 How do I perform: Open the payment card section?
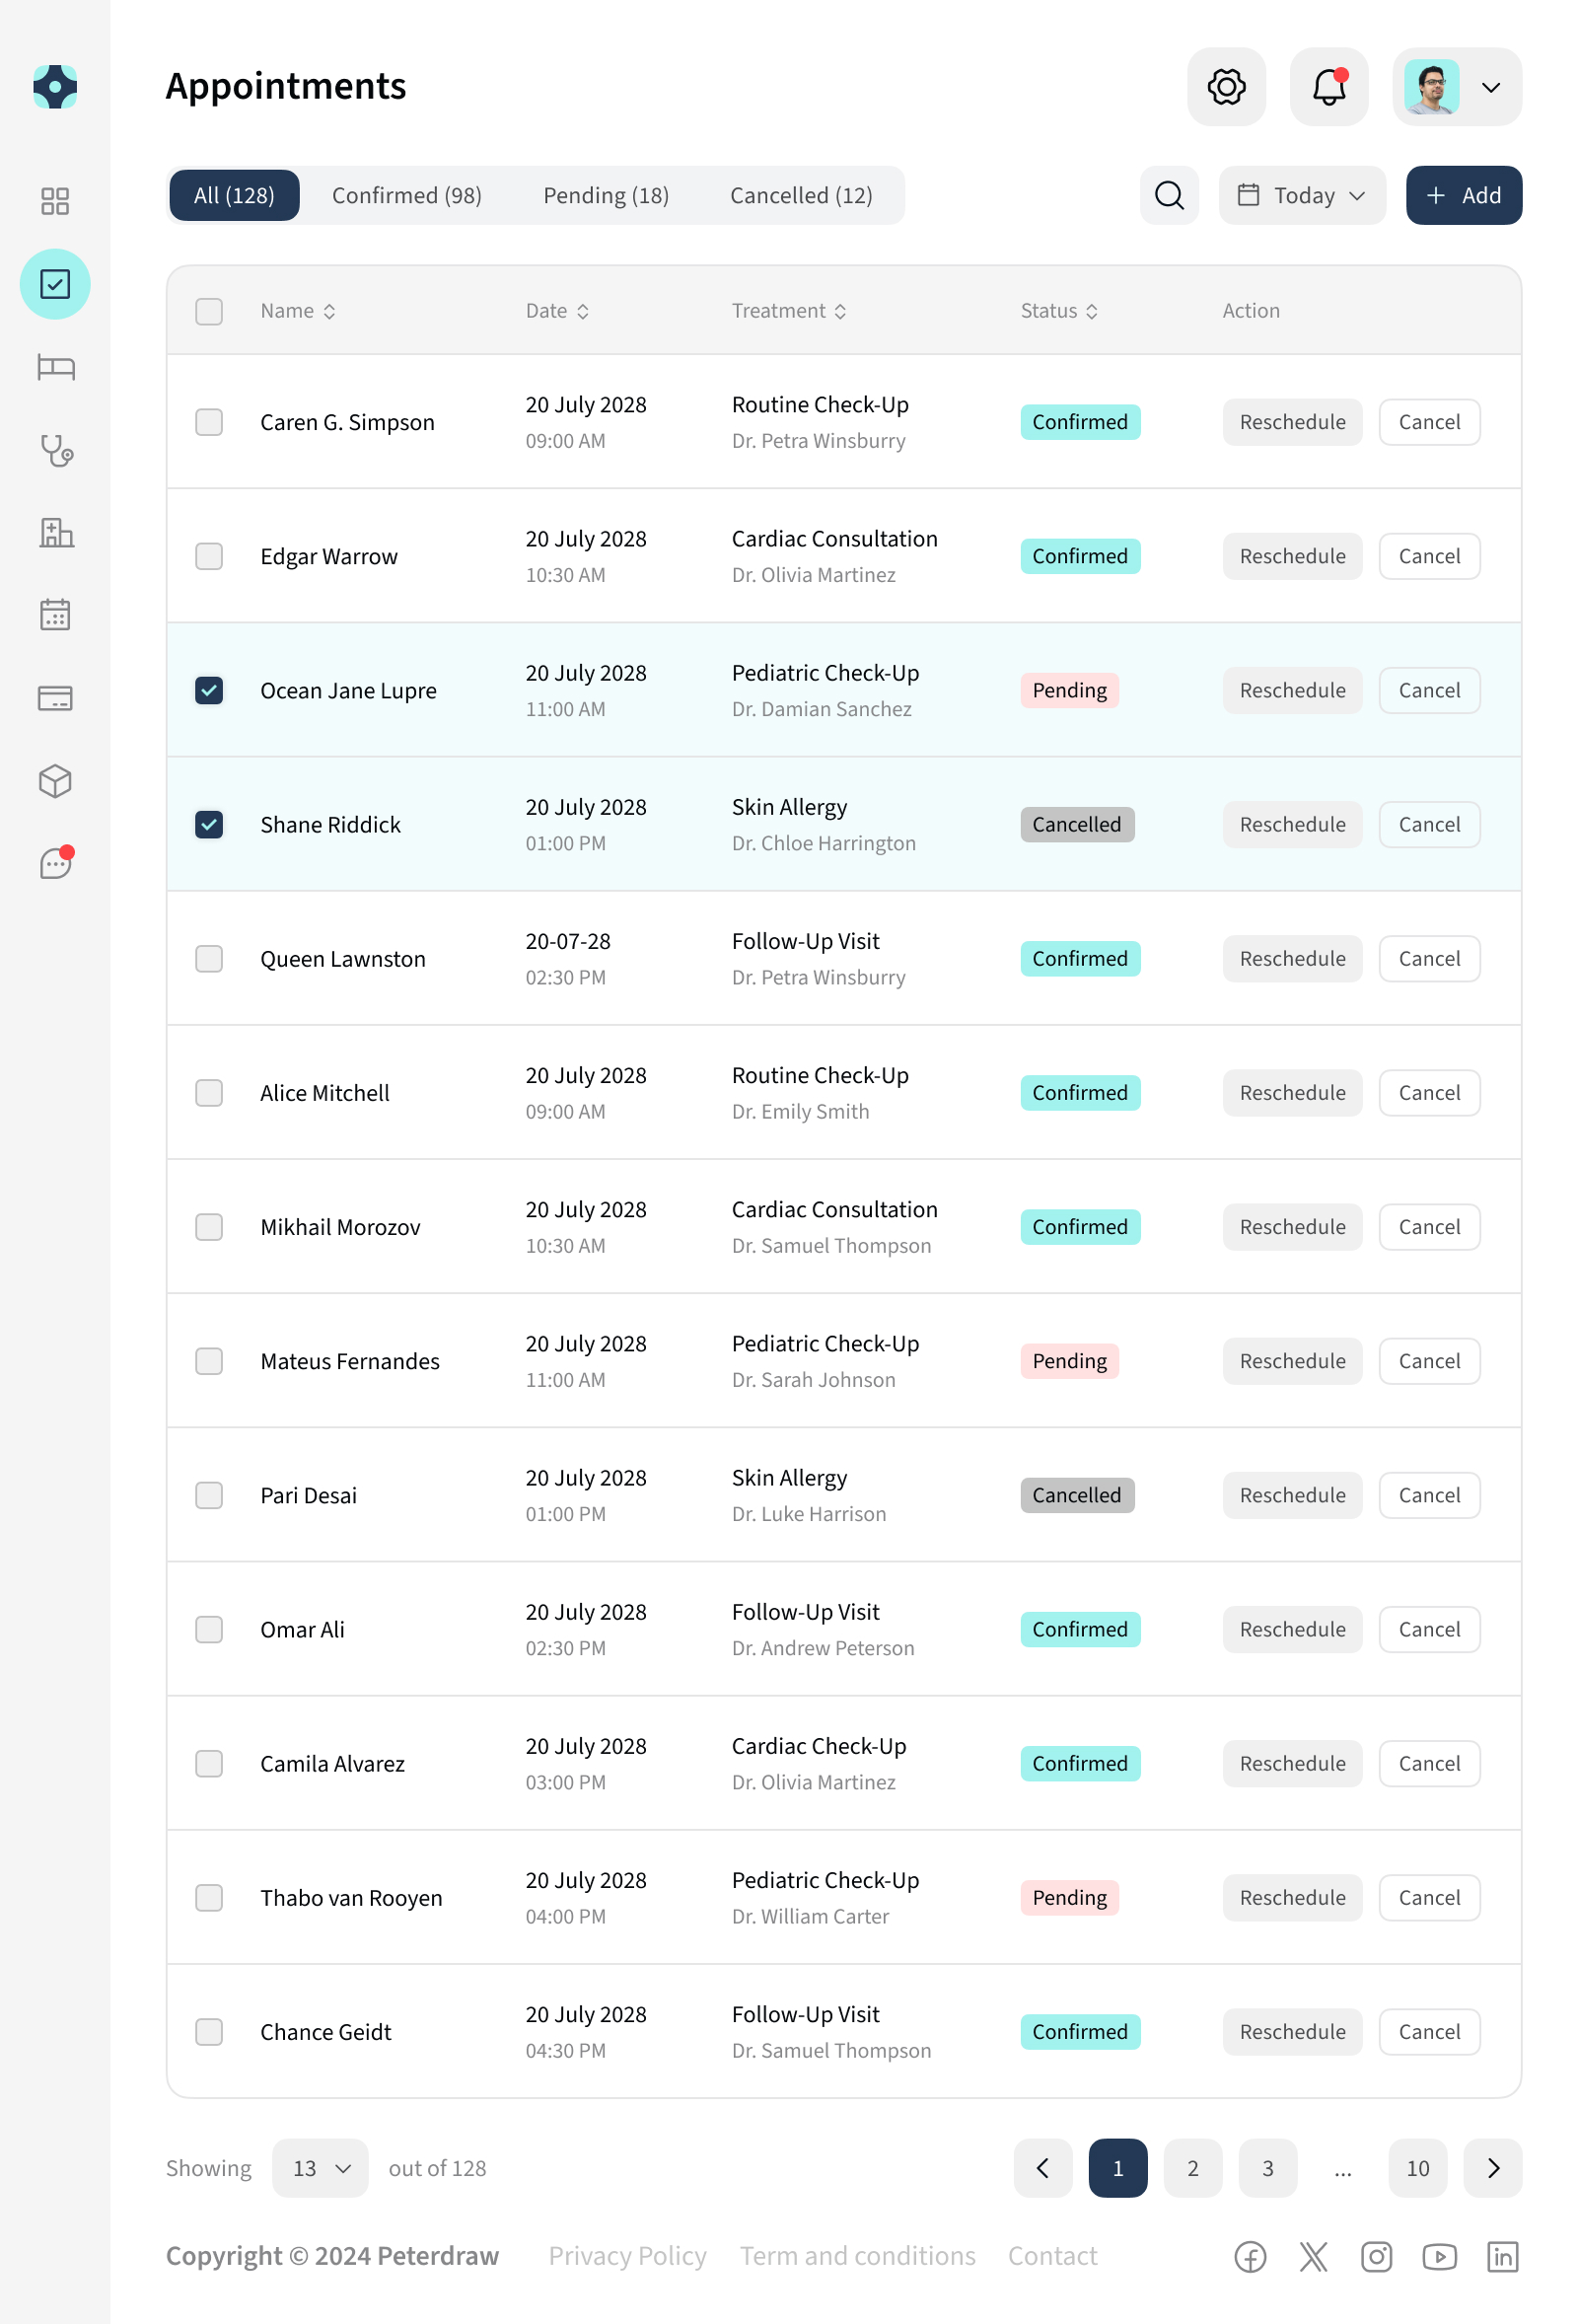tap(55, 698)
